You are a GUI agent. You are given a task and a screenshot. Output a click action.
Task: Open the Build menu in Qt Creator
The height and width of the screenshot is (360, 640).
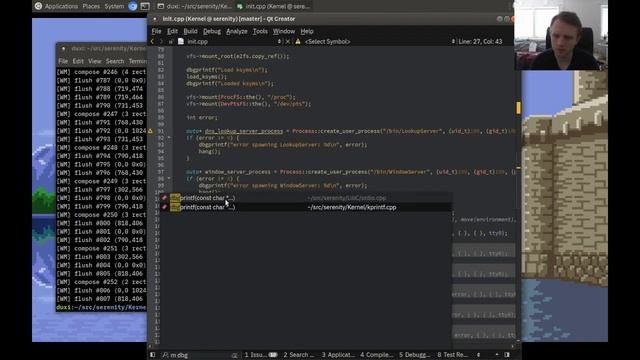[x=190, y=31]
